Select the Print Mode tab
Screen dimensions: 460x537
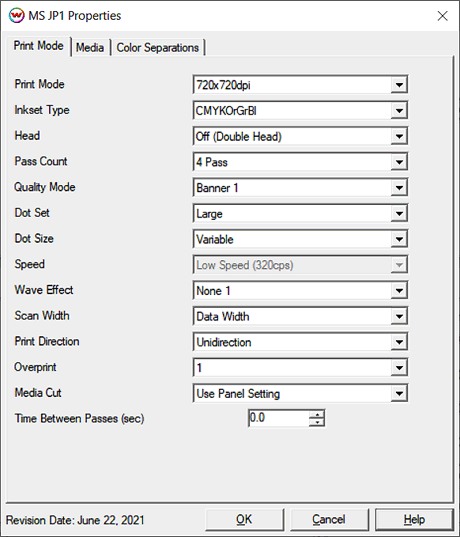[x=38, y=46]
